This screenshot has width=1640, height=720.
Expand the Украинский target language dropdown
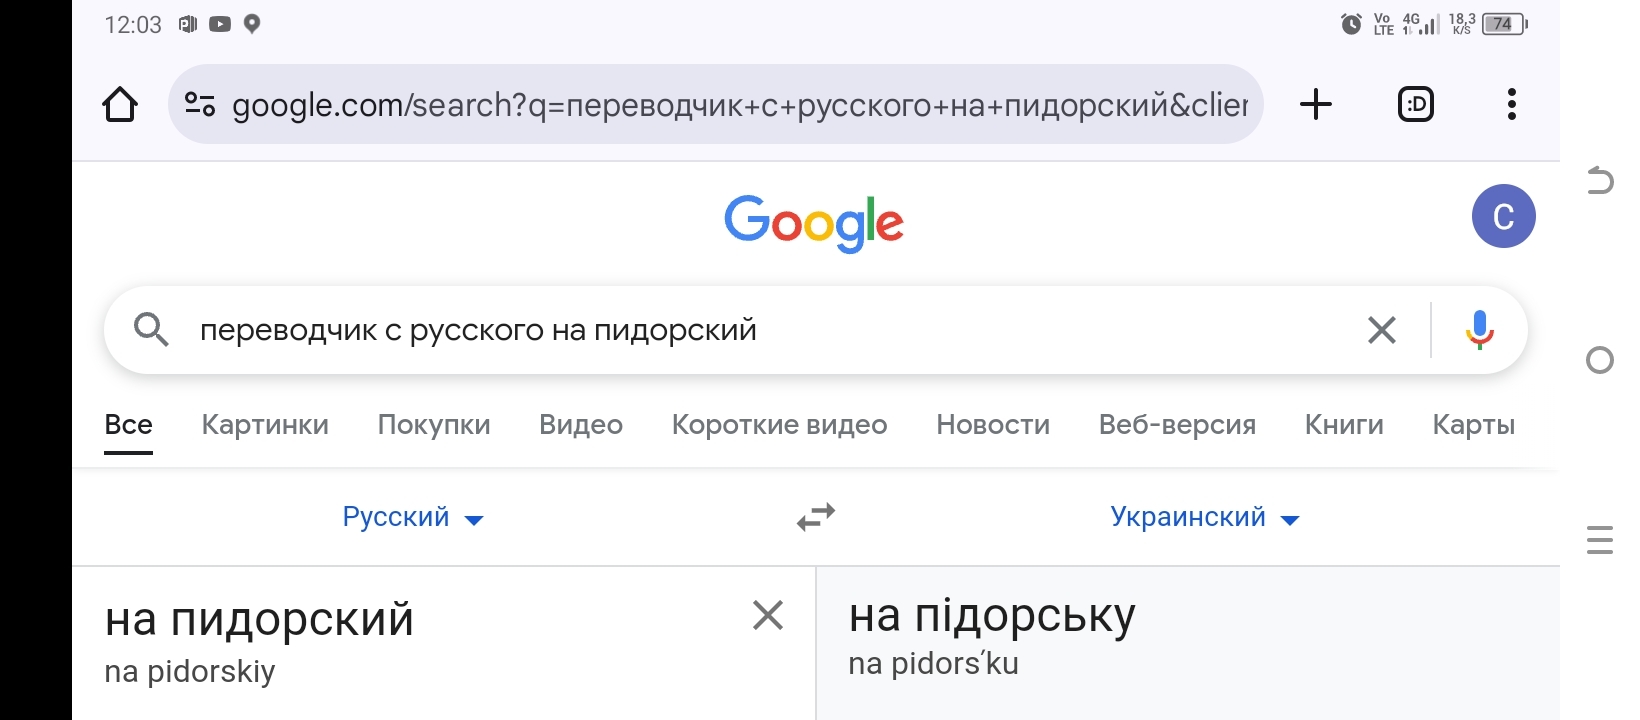coord(1204,517)
